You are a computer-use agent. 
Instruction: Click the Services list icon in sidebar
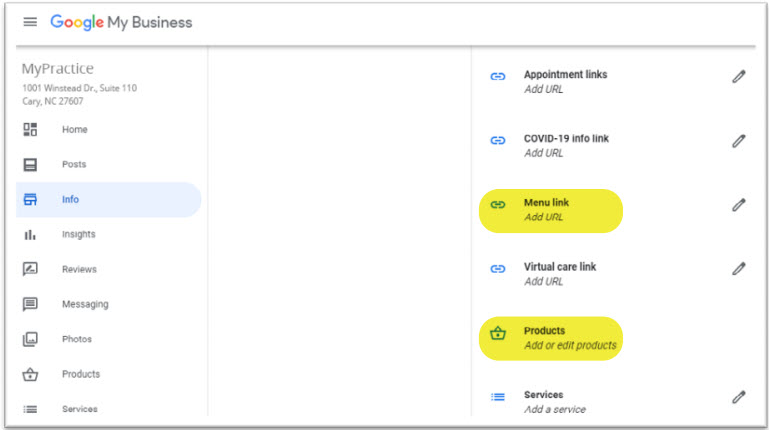pyautogui.click(x=30, y=409)
